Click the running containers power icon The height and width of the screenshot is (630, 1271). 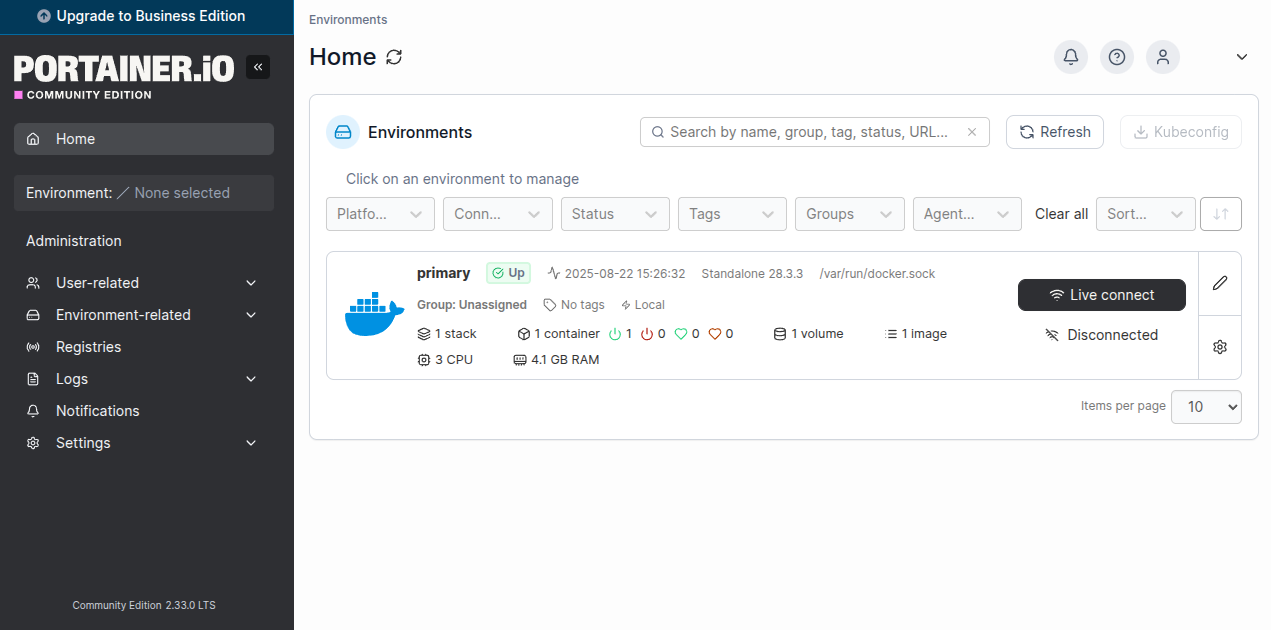click(615, 334)
